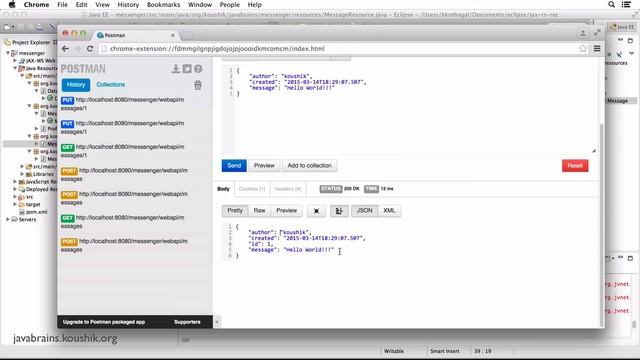This screenshot has height=360, width=640.
Task: Switch to the Collections tab
Action: click(111, 84)
